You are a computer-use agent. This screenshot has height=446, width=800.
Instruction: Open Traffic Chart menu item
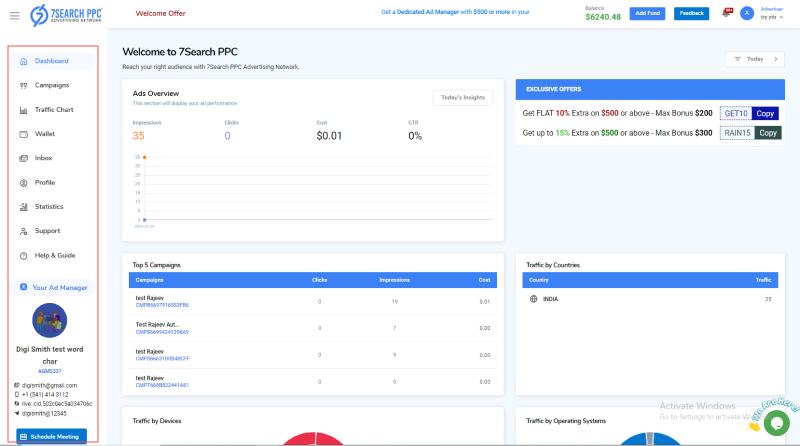coord(52,110)
